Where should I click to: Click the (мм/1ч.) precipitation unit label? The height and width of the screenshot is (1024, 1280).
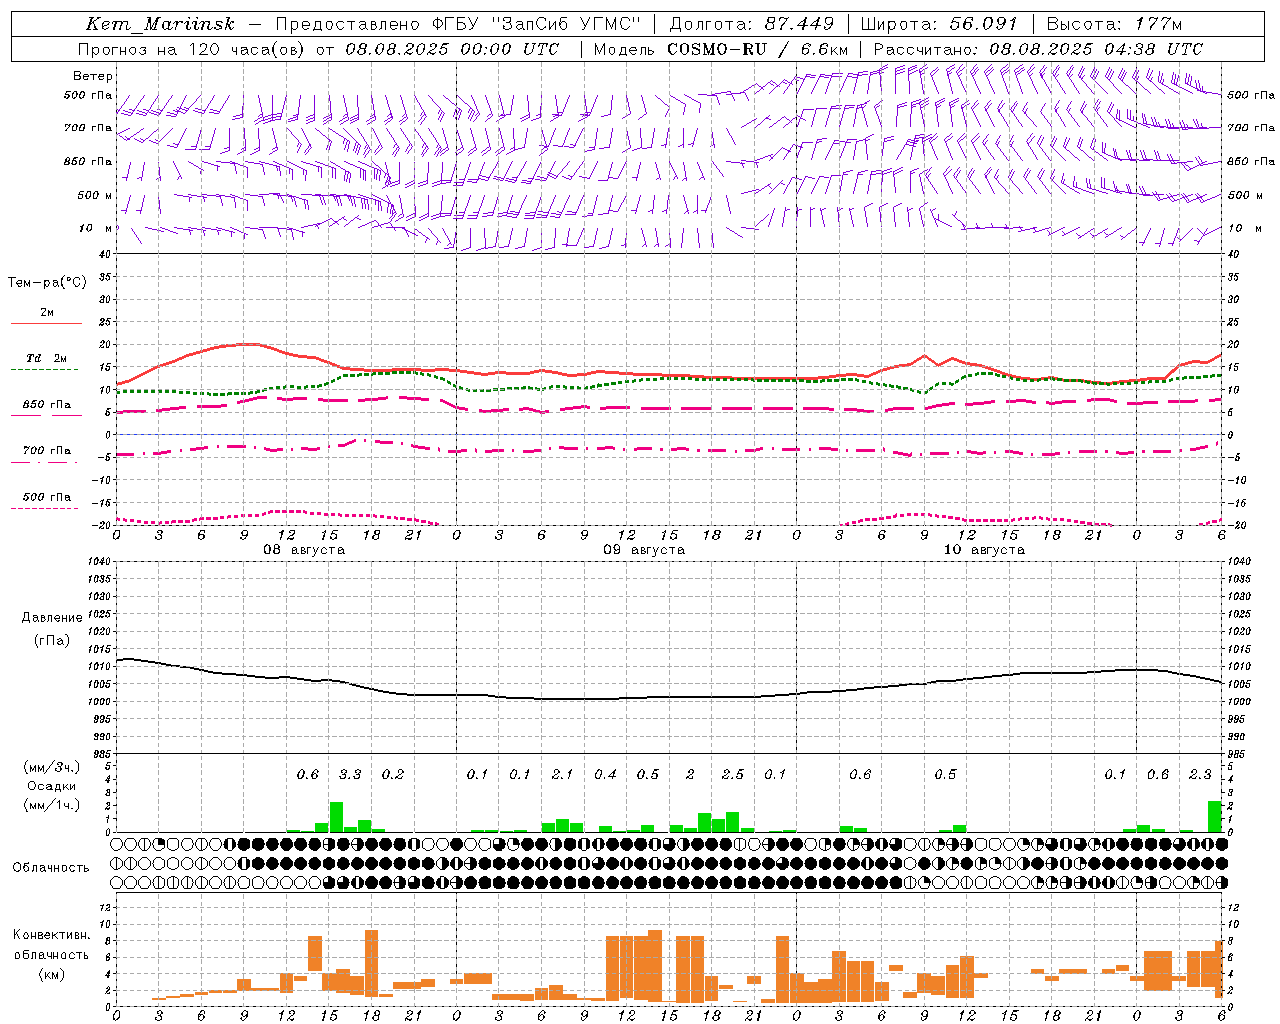[52, 805]
